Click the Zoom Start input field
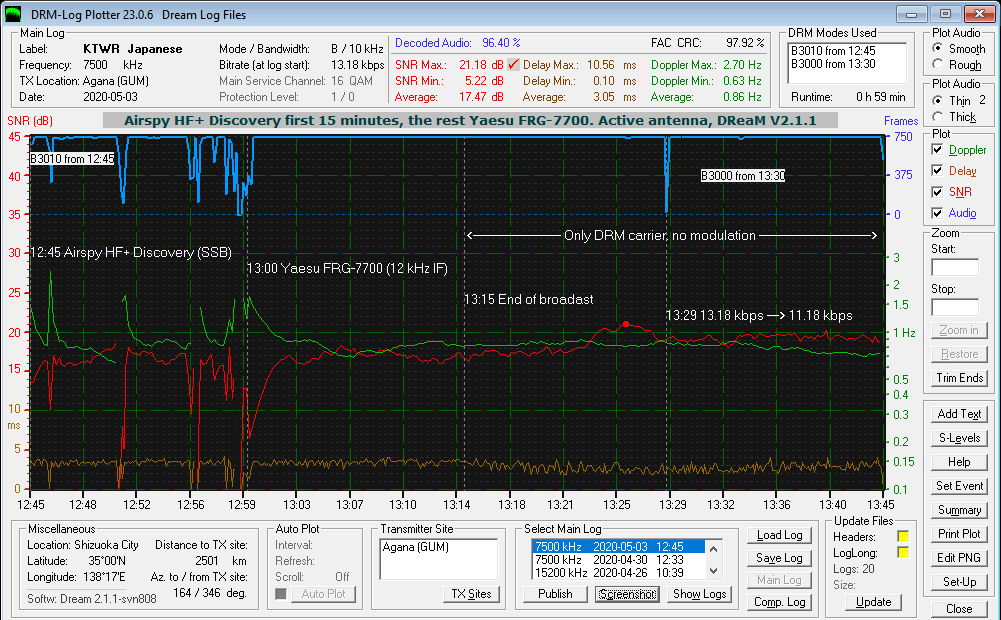The height and width of the screenshot is (620, 1001). click(955, 267)
